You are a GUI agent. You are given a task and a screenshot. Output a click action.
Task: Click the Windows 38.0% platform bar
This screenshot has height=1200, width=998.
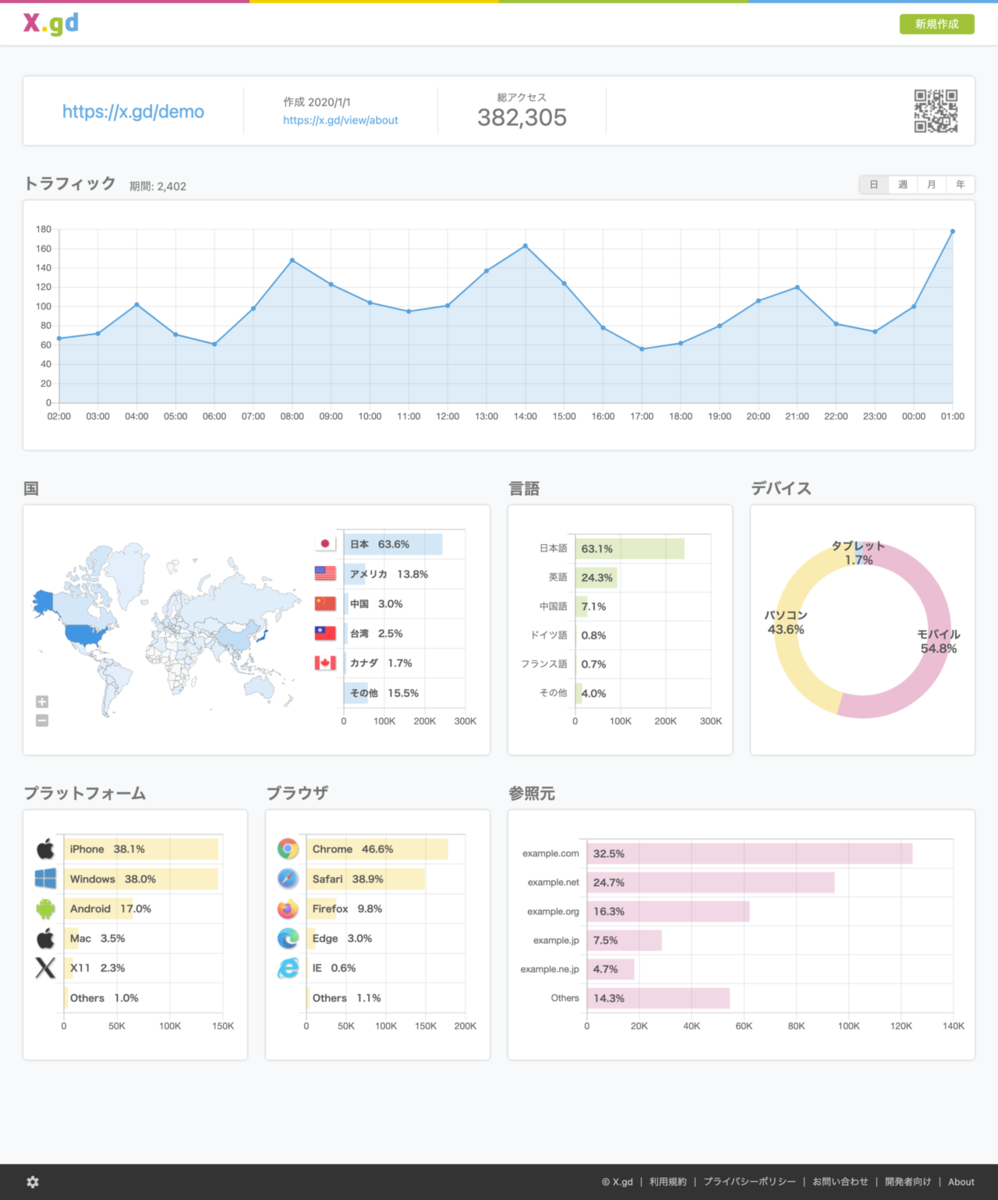141,879
